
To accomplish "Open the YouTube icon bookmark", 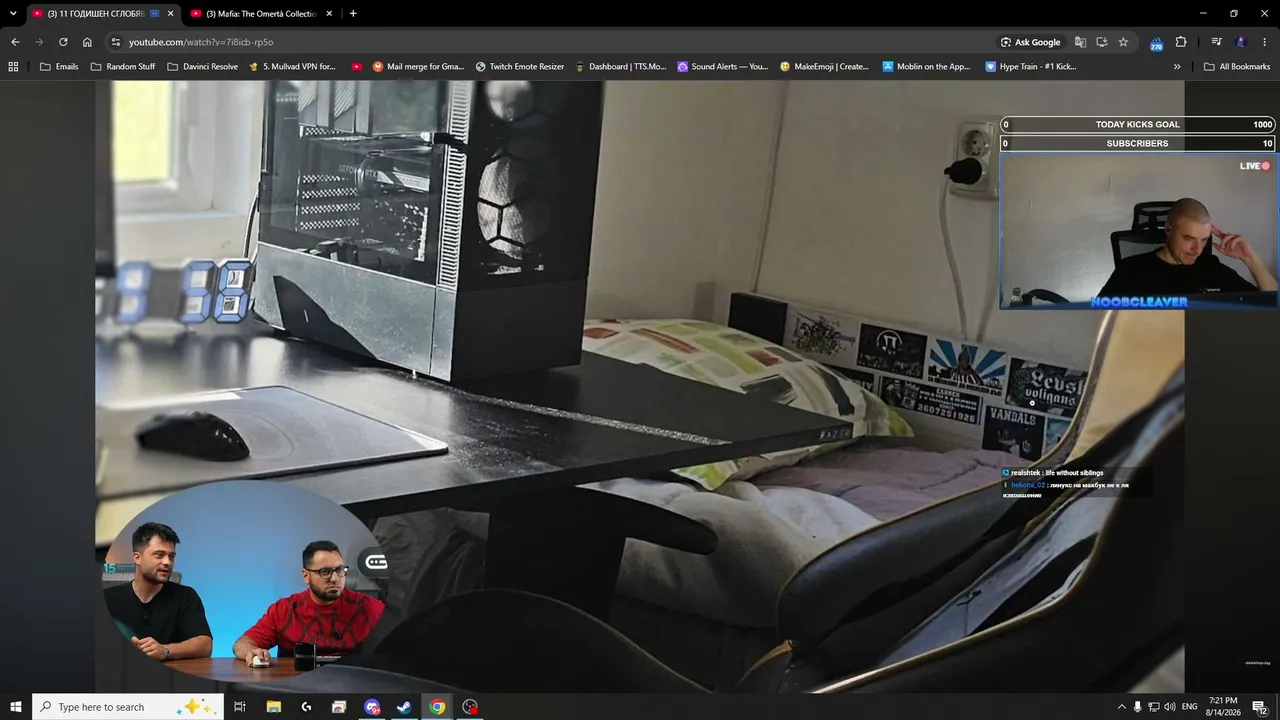I will 357,67.
